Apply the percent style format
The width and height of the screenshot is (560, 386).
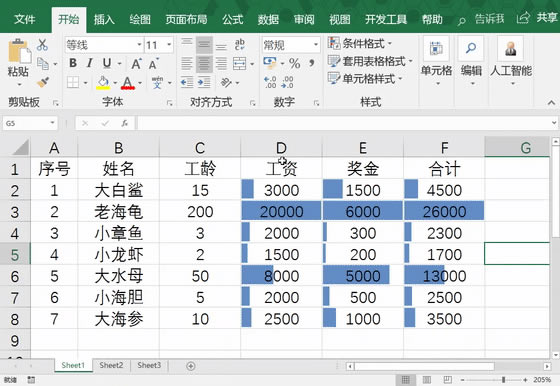coord(294,64)
